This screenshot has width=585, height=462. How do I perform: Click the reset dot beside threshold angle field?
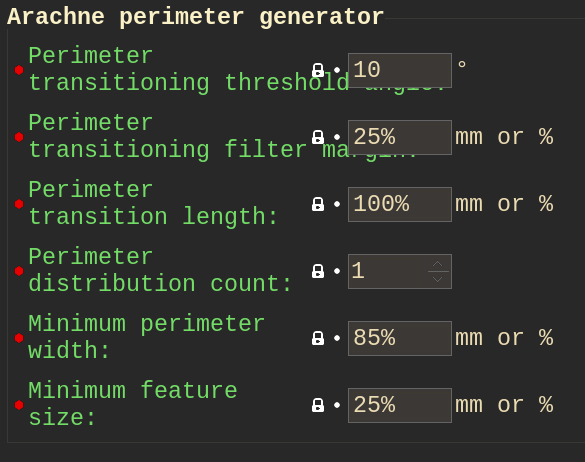click(x=337, y=70)
